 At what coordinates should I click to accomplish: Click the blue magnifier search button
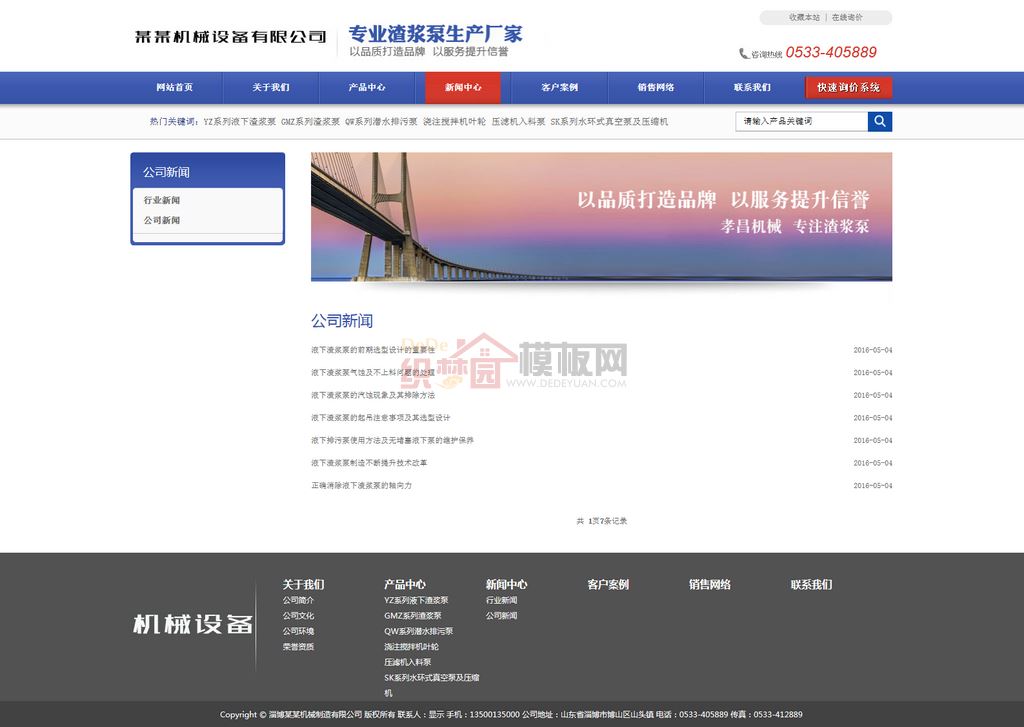[879, 121]
